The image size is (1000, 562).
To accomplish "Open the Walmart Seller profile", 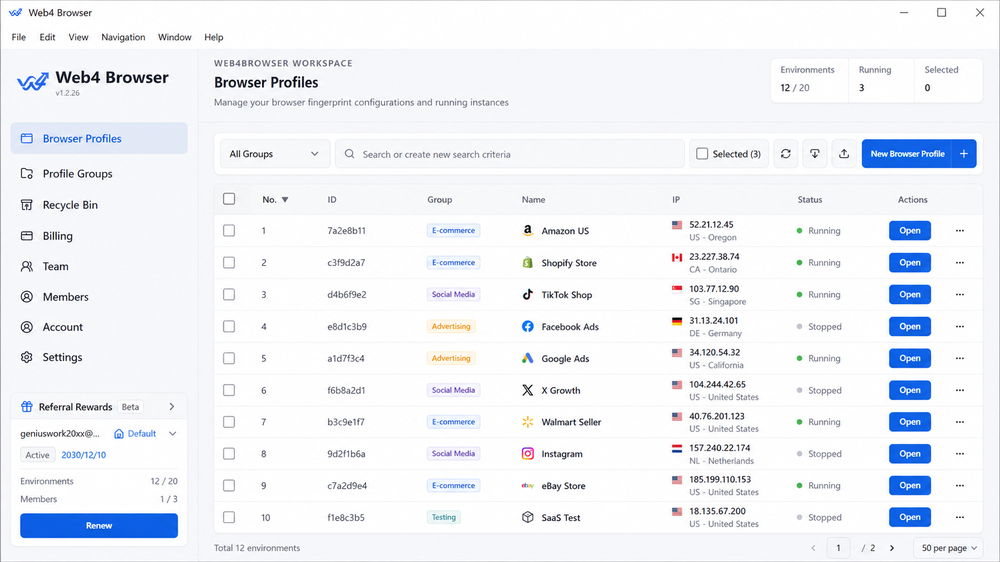I will (909, 422).
